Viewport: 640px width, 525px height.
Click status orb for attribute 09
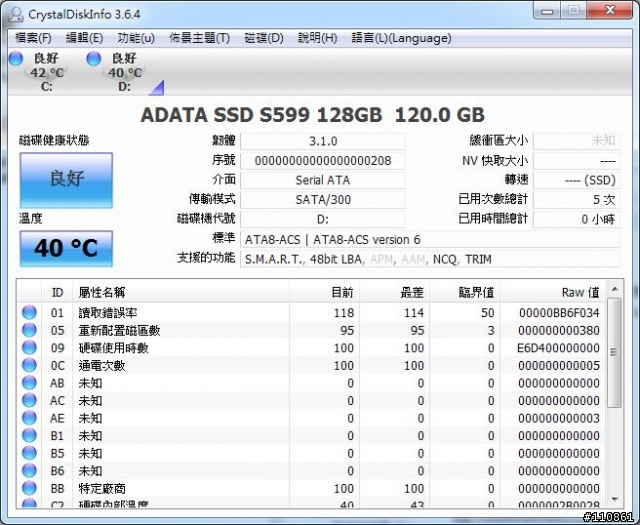(x=29, y=347)
